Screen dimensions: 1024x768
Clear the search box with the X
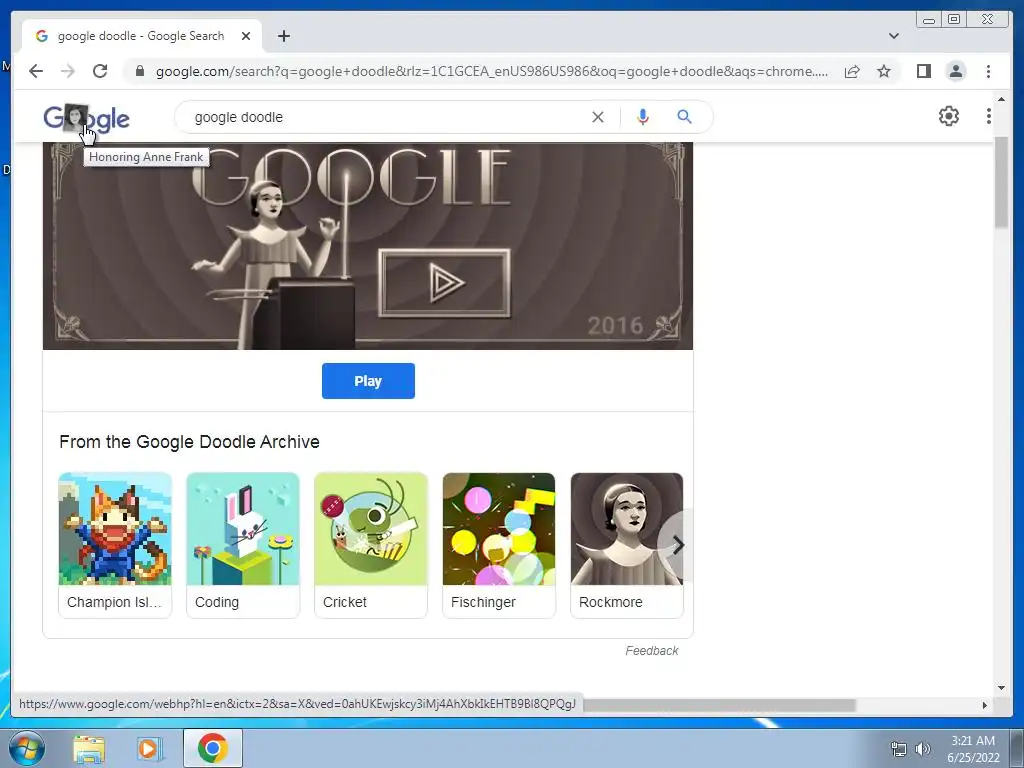pos(598,117)
